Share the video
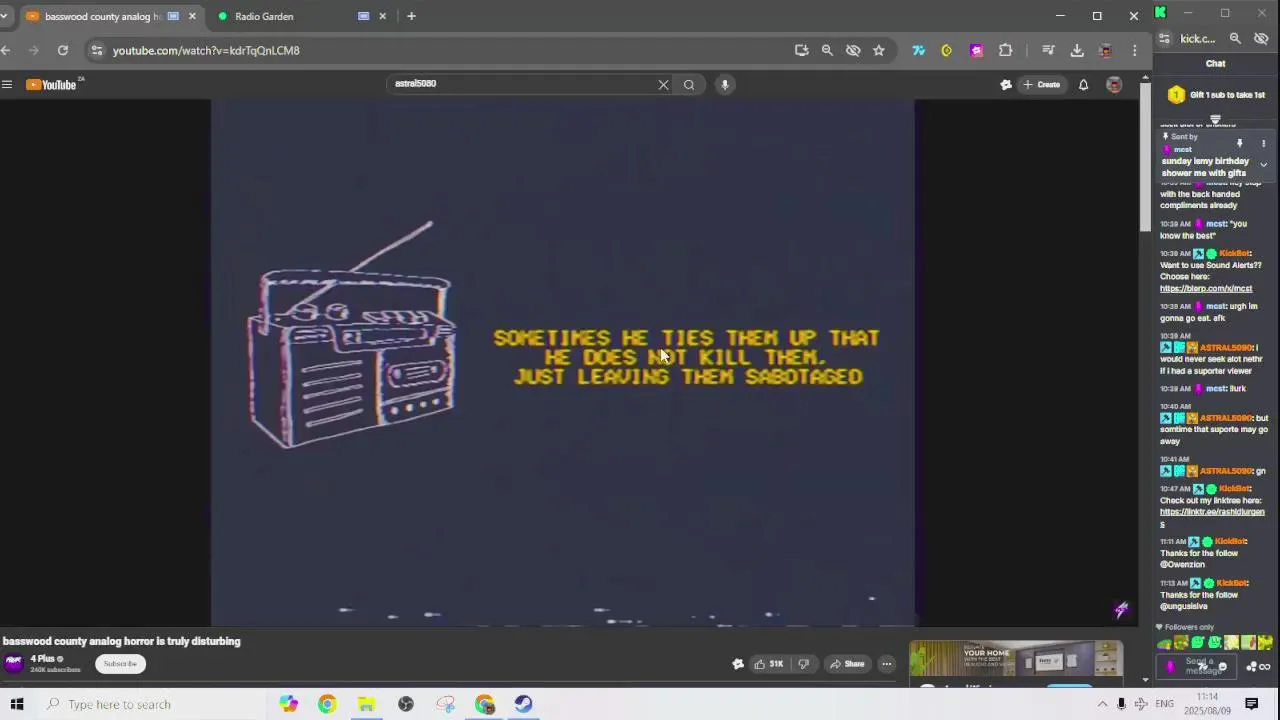This screenshot has width=1280, height=720. 846,664
